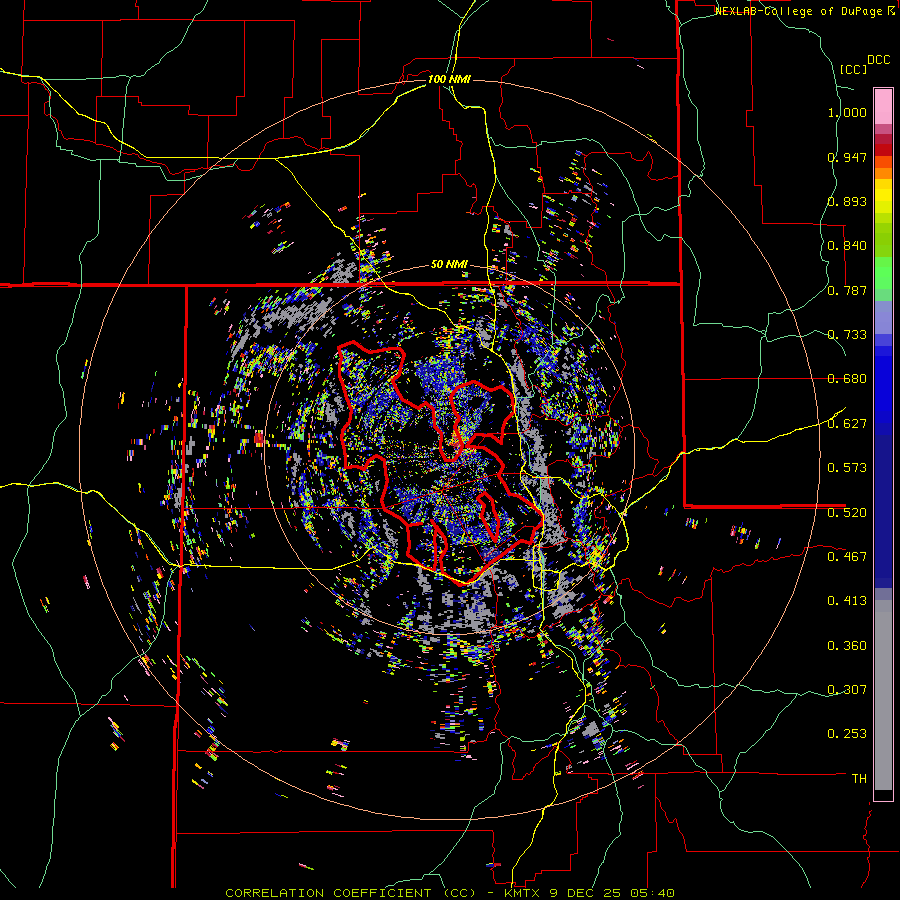Select the 0.627 scale value
Image resolution: width=900 pixels, height=900 pixels.
[x=847, y=424]
